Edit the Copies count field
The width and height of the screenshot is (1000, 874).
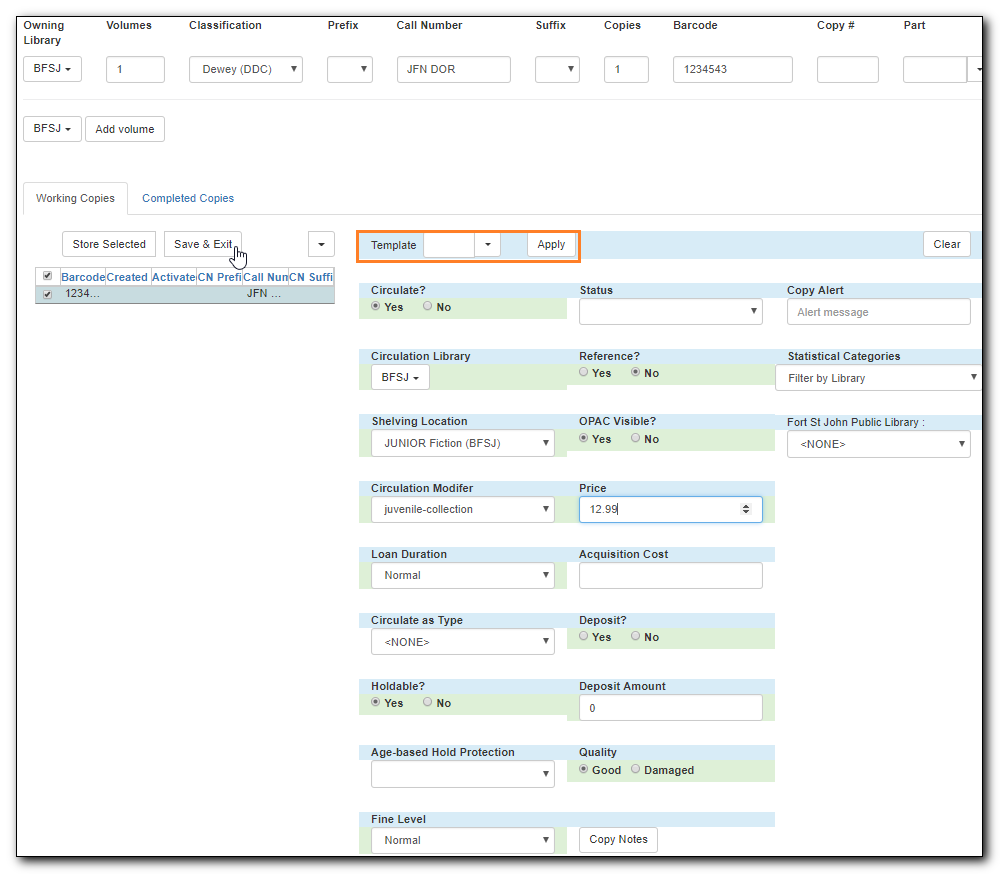[626, 70]
